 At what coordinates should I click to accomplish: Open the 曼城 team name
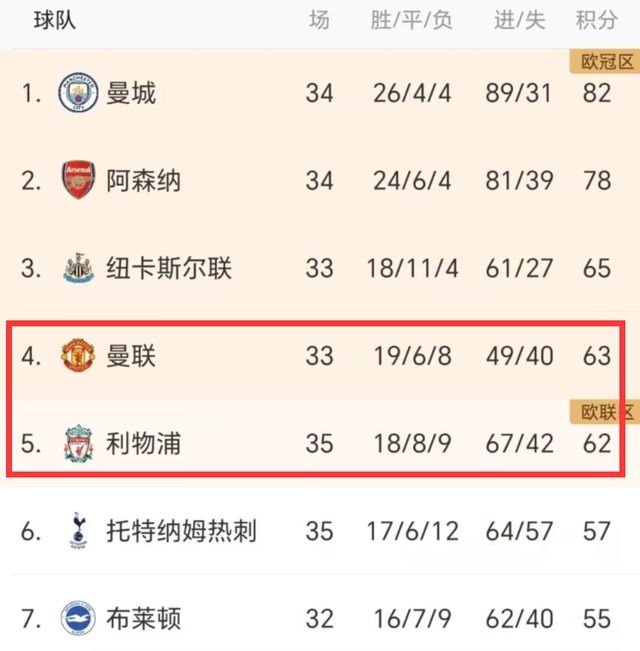(131, 94)
